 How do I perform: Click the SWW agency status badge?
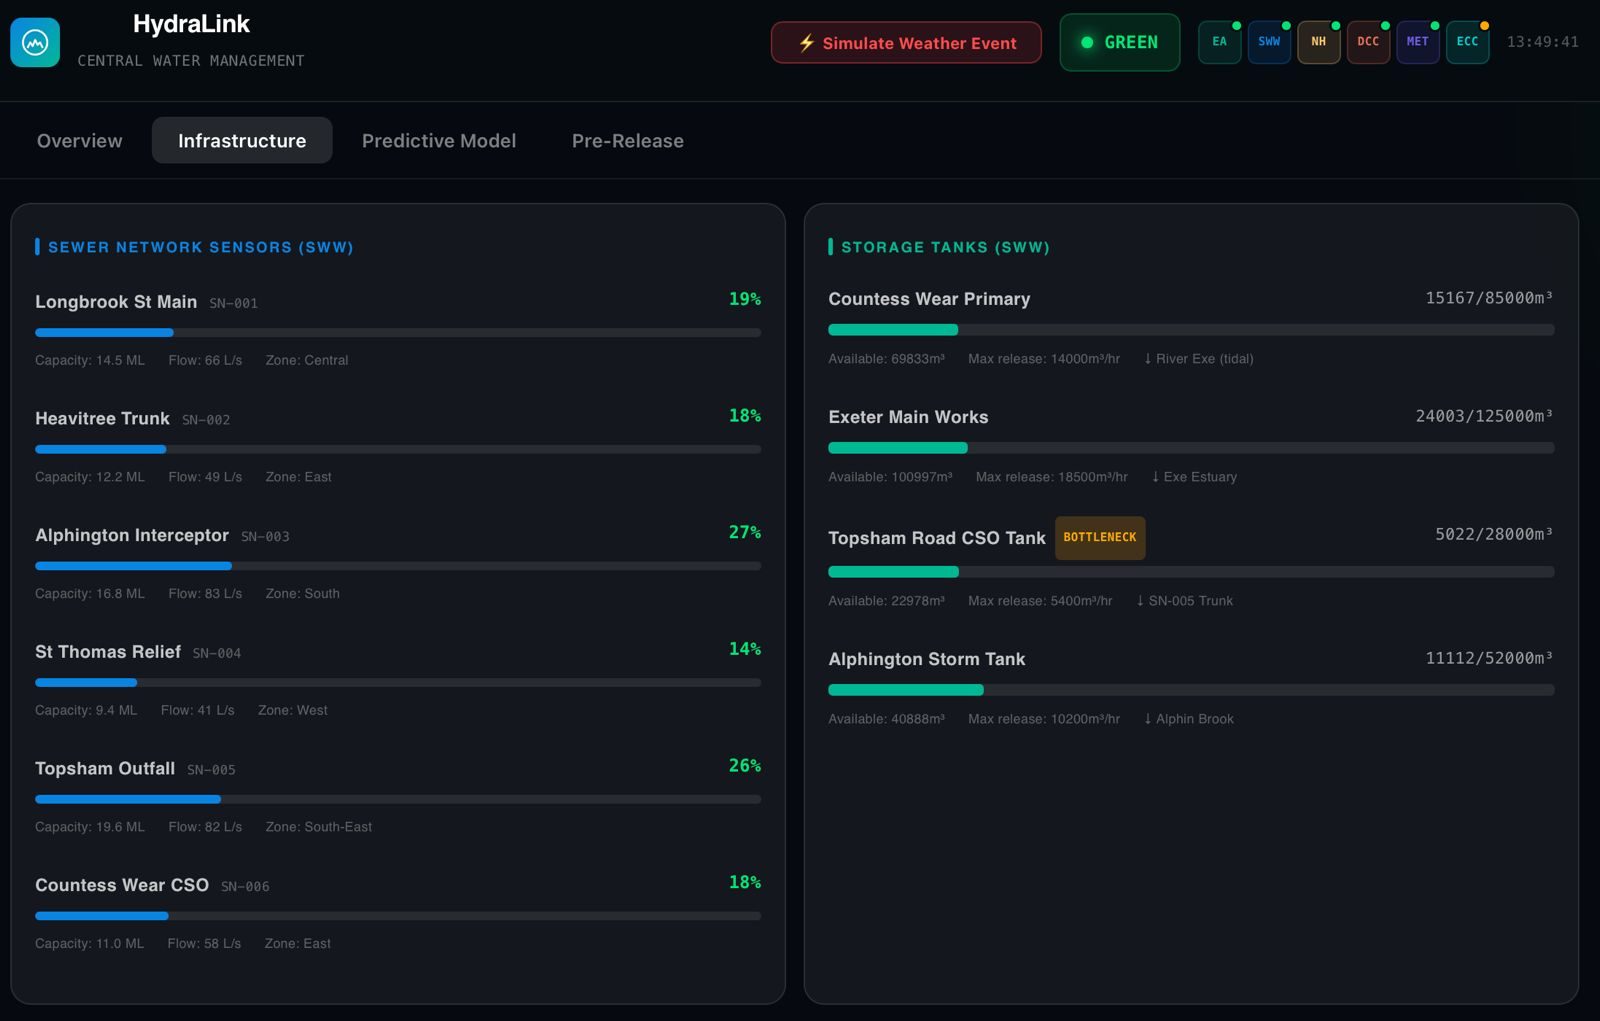tap(1269, 42)
